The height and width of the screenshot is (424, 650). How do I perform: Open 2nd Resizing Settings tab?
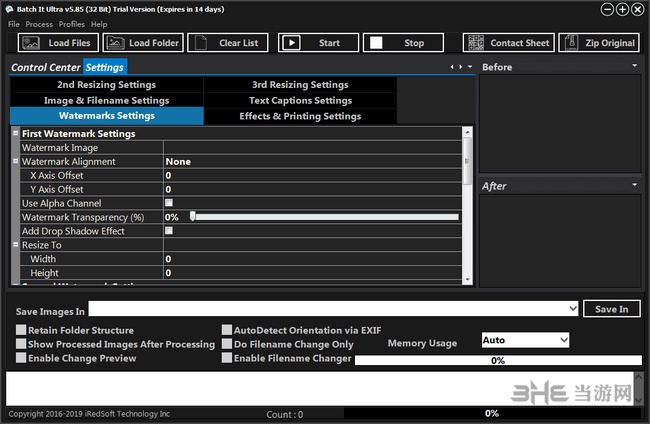pyautogui.click(x=107, y=85)
